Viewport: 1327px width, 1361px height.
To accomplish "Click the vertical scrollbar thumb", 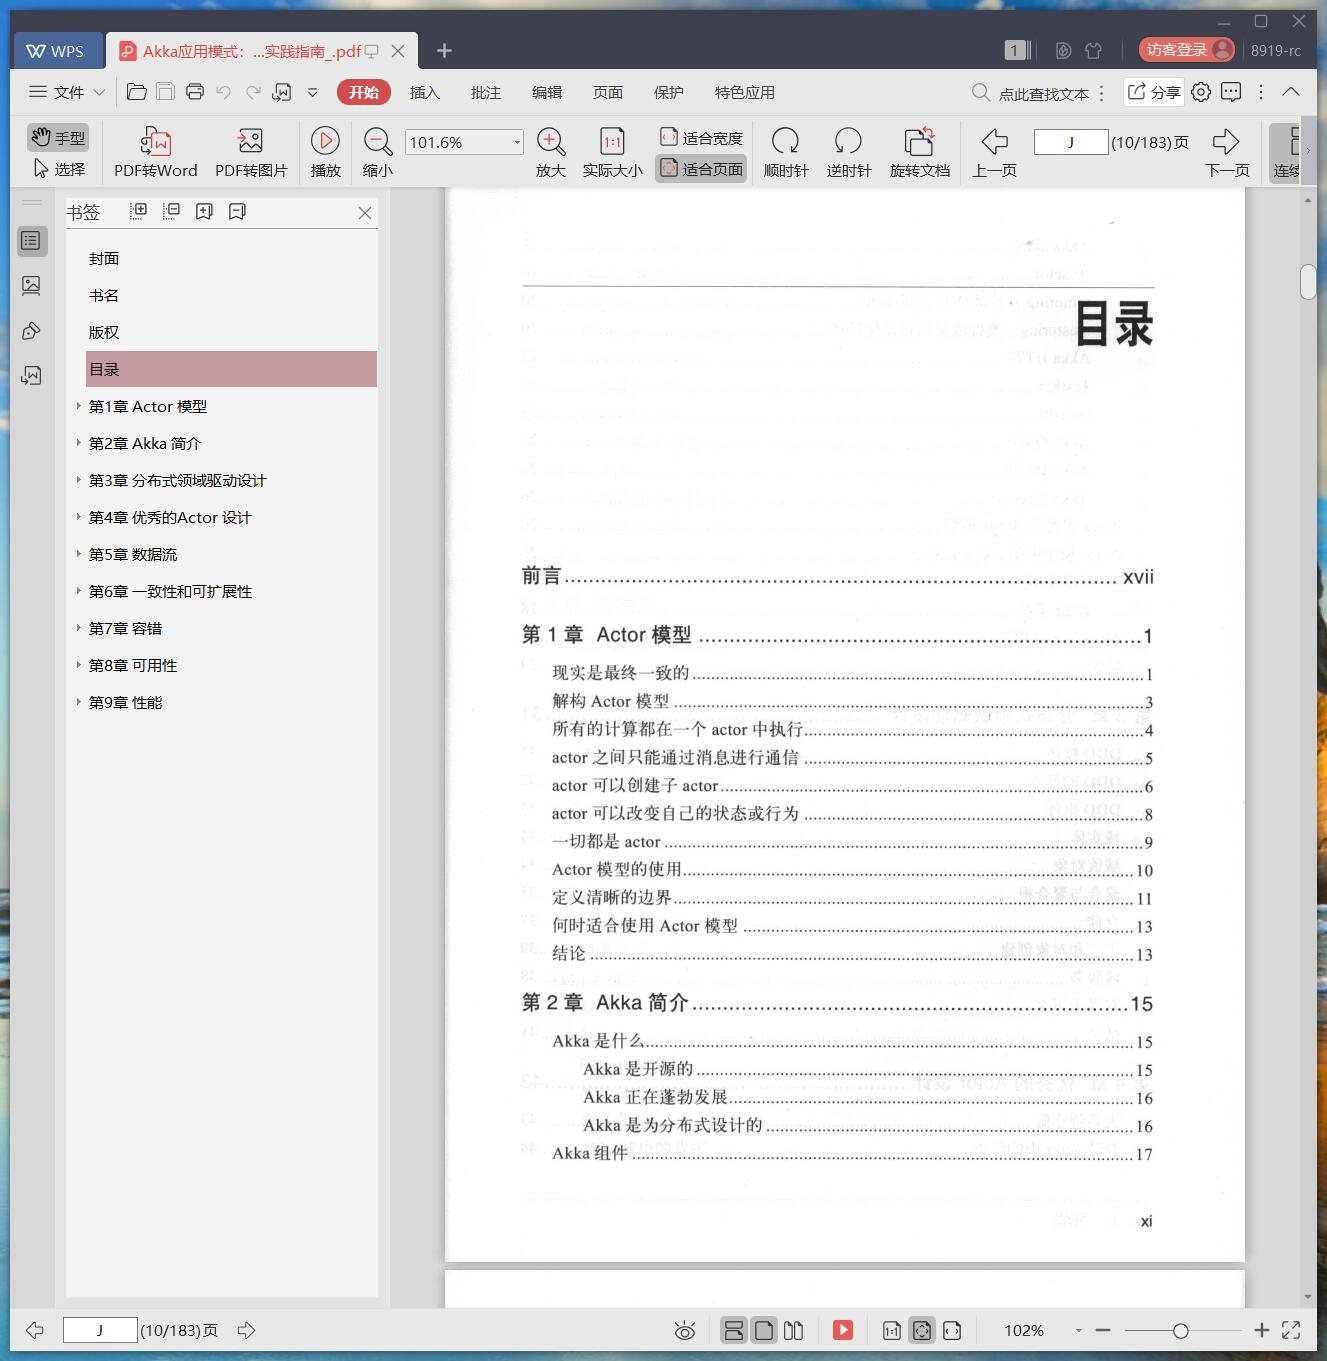I will click(x=1308, y=282).
